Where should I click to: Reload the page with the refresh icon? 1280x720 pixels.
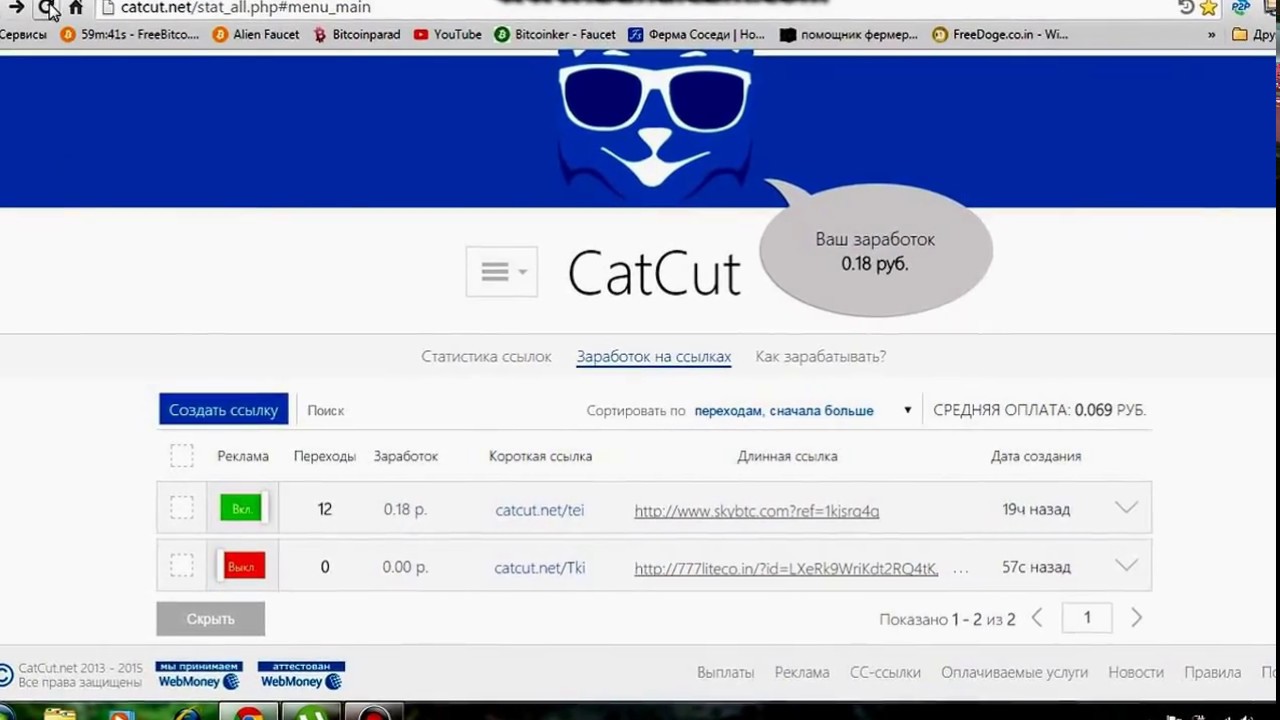(x=46, y=7)
